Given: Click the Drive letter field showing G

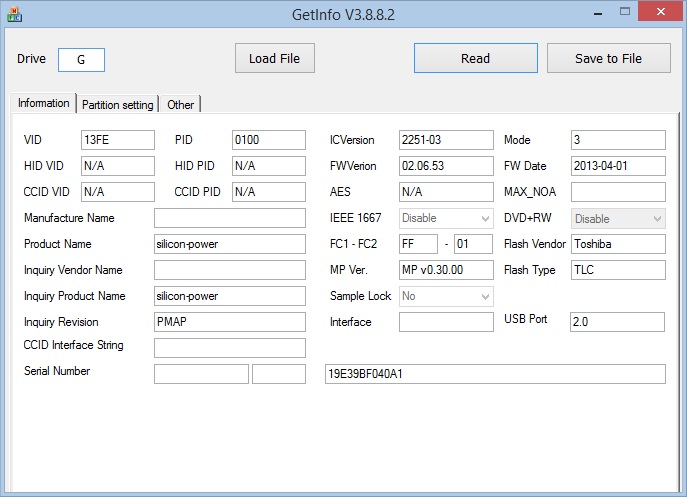Looking at the screenshot, I should point(81,60).
